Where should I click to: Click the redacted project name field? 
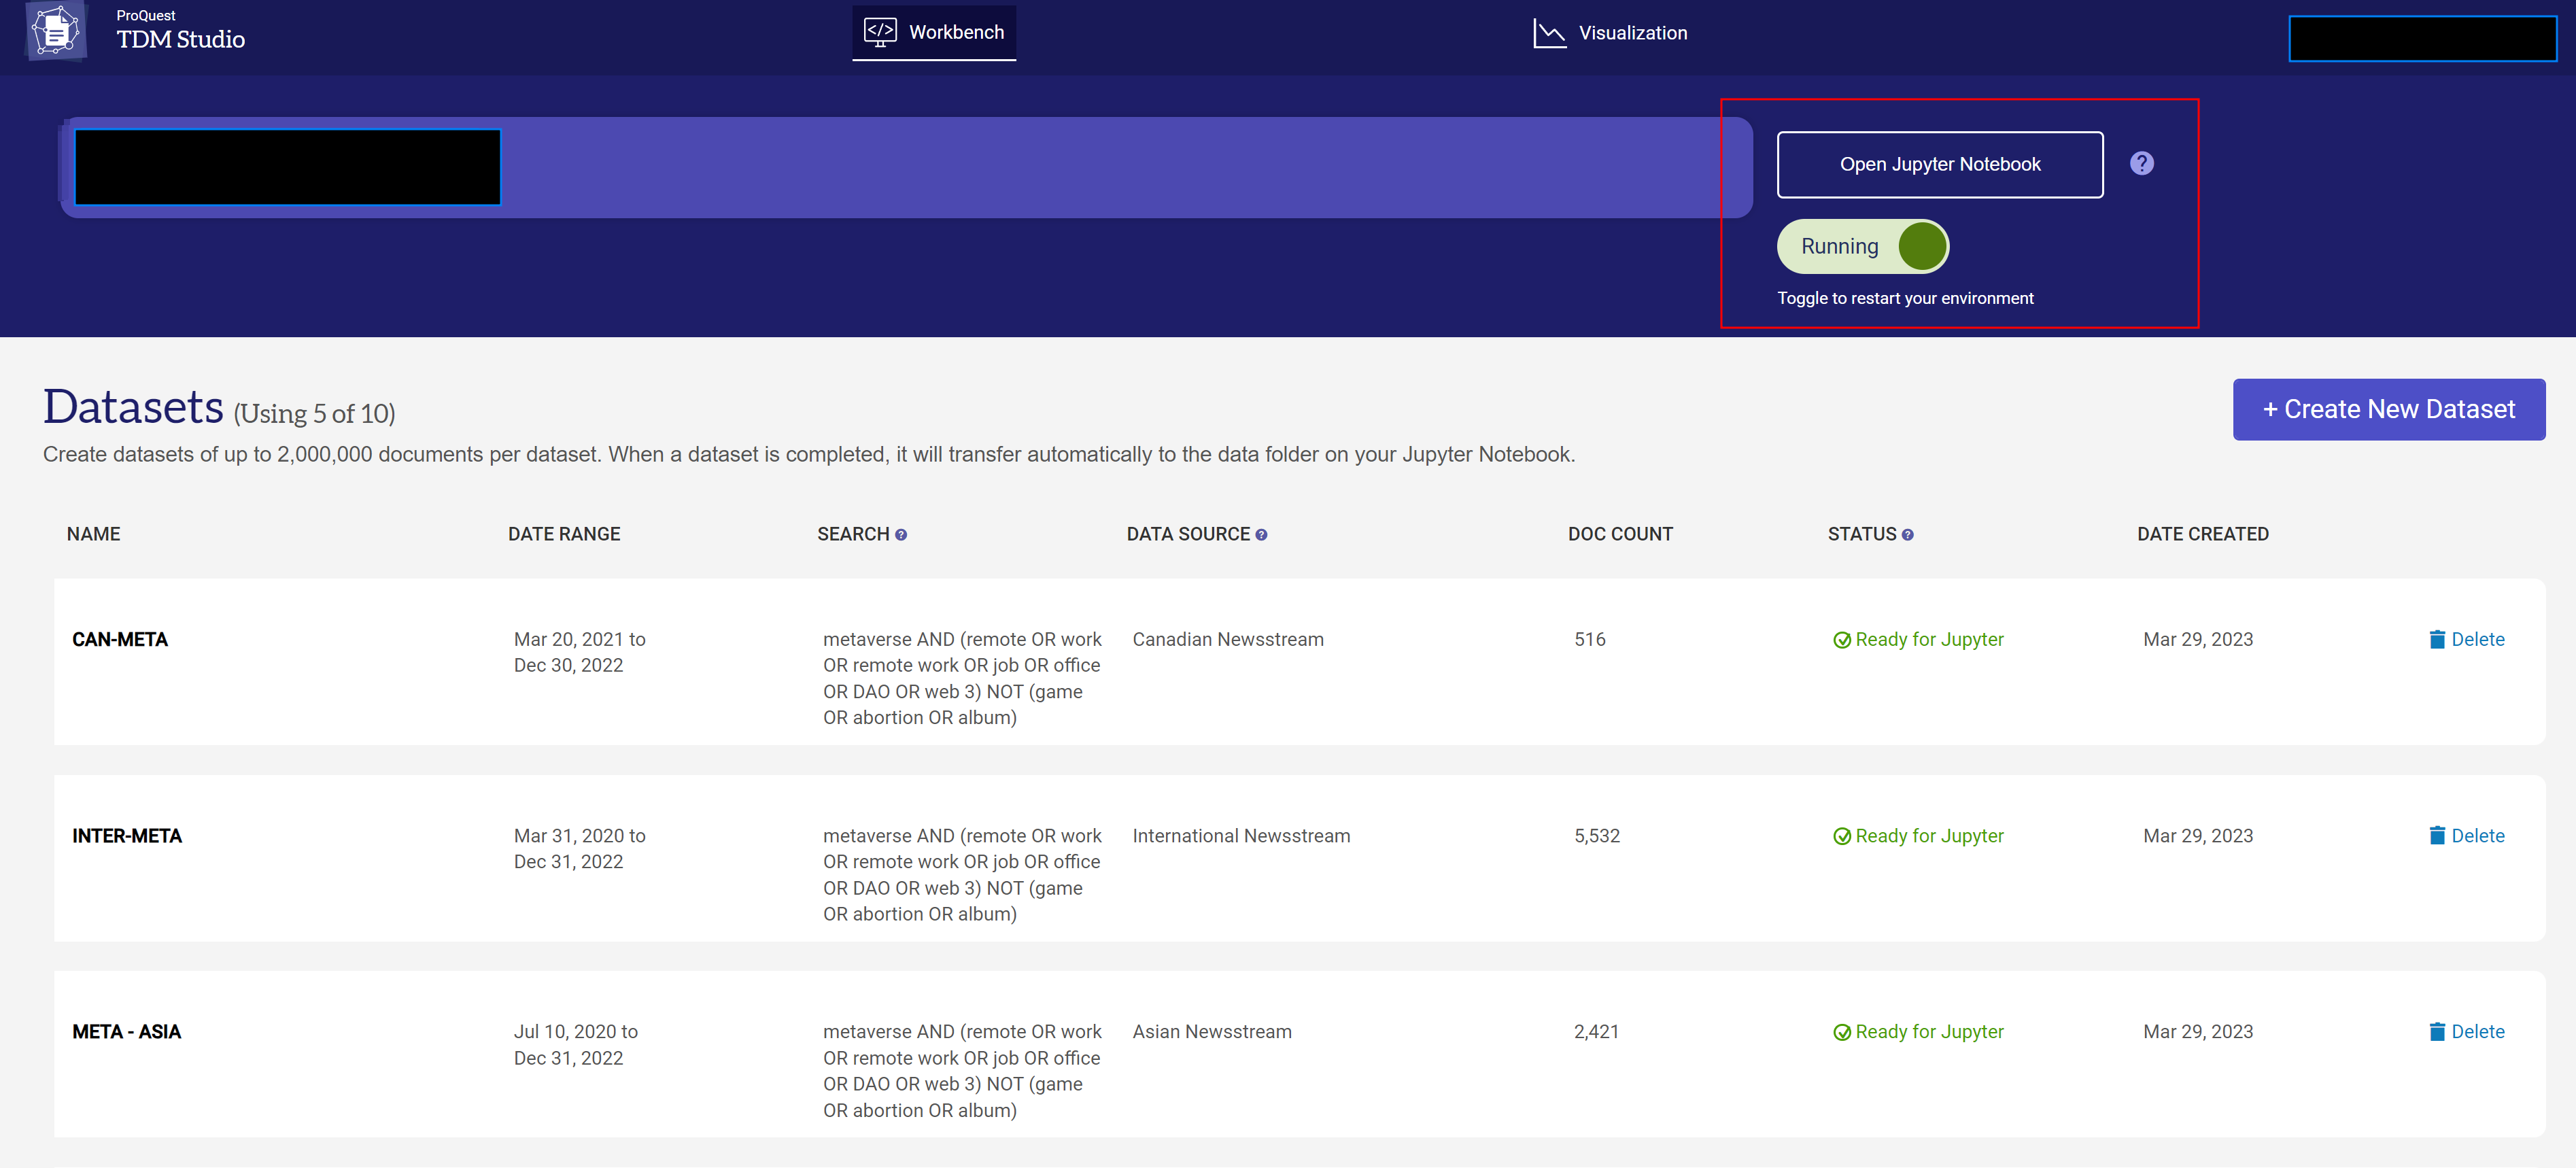(x=288, y=167)
